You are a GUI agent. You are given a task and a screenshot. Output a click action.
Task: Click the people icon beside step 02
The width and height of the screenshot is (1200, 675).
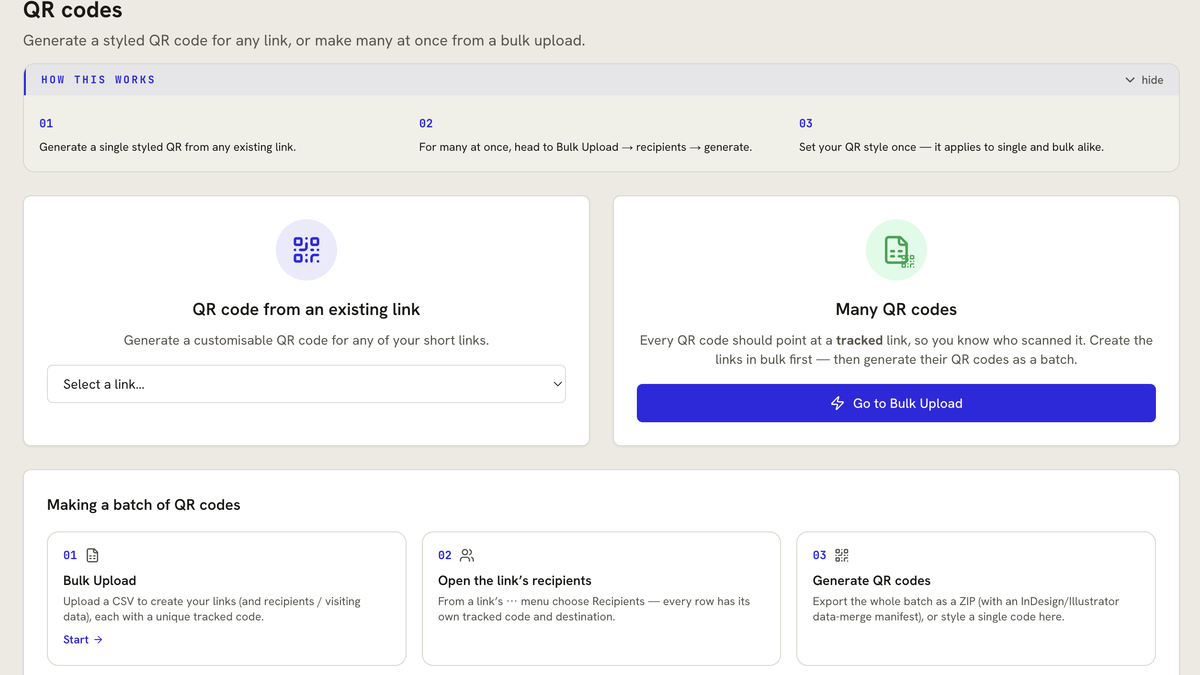click(x=467, y=555)
